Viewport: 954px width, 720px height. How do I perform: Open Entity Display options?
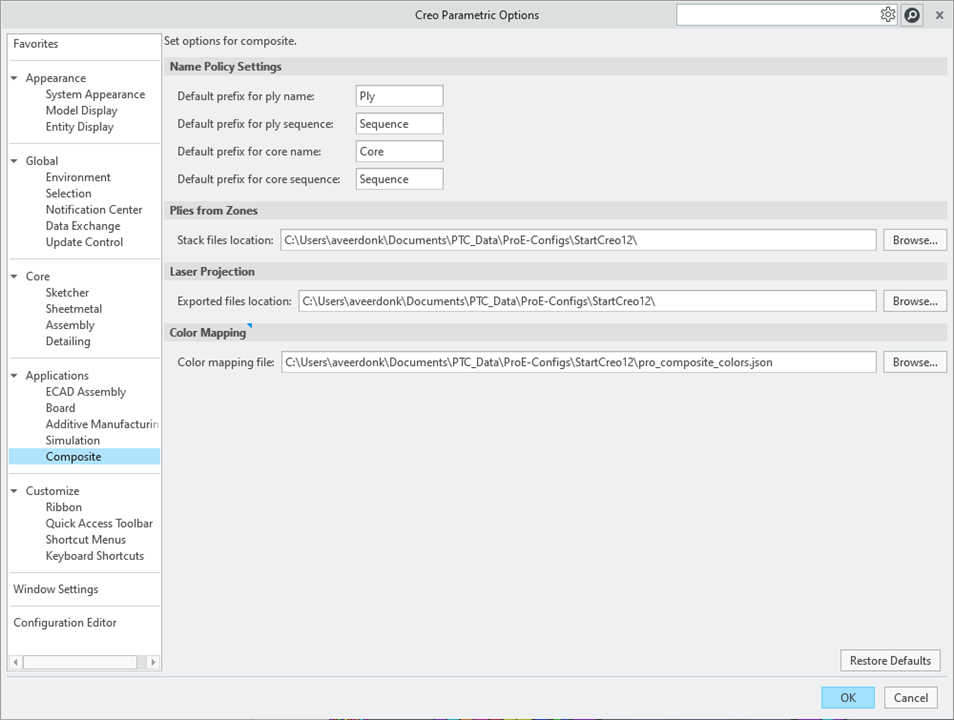80,127
